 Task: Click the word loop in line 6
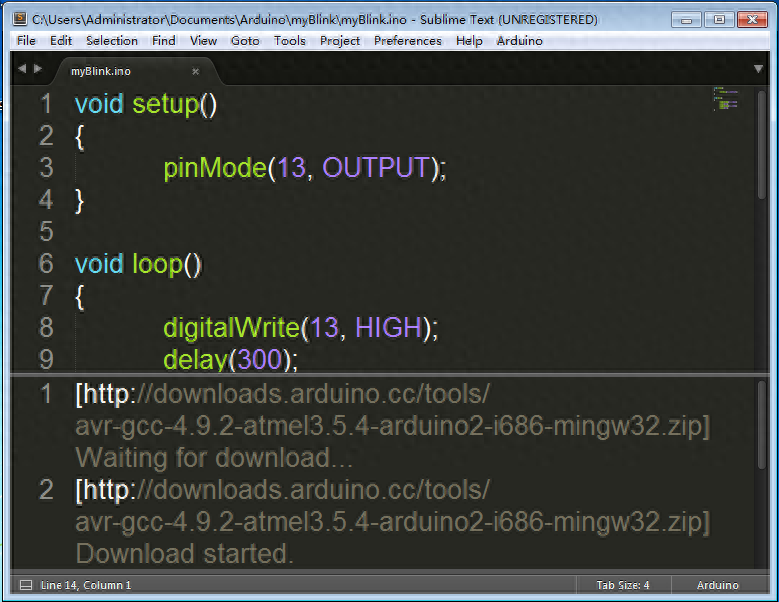[x=157, y=264]
